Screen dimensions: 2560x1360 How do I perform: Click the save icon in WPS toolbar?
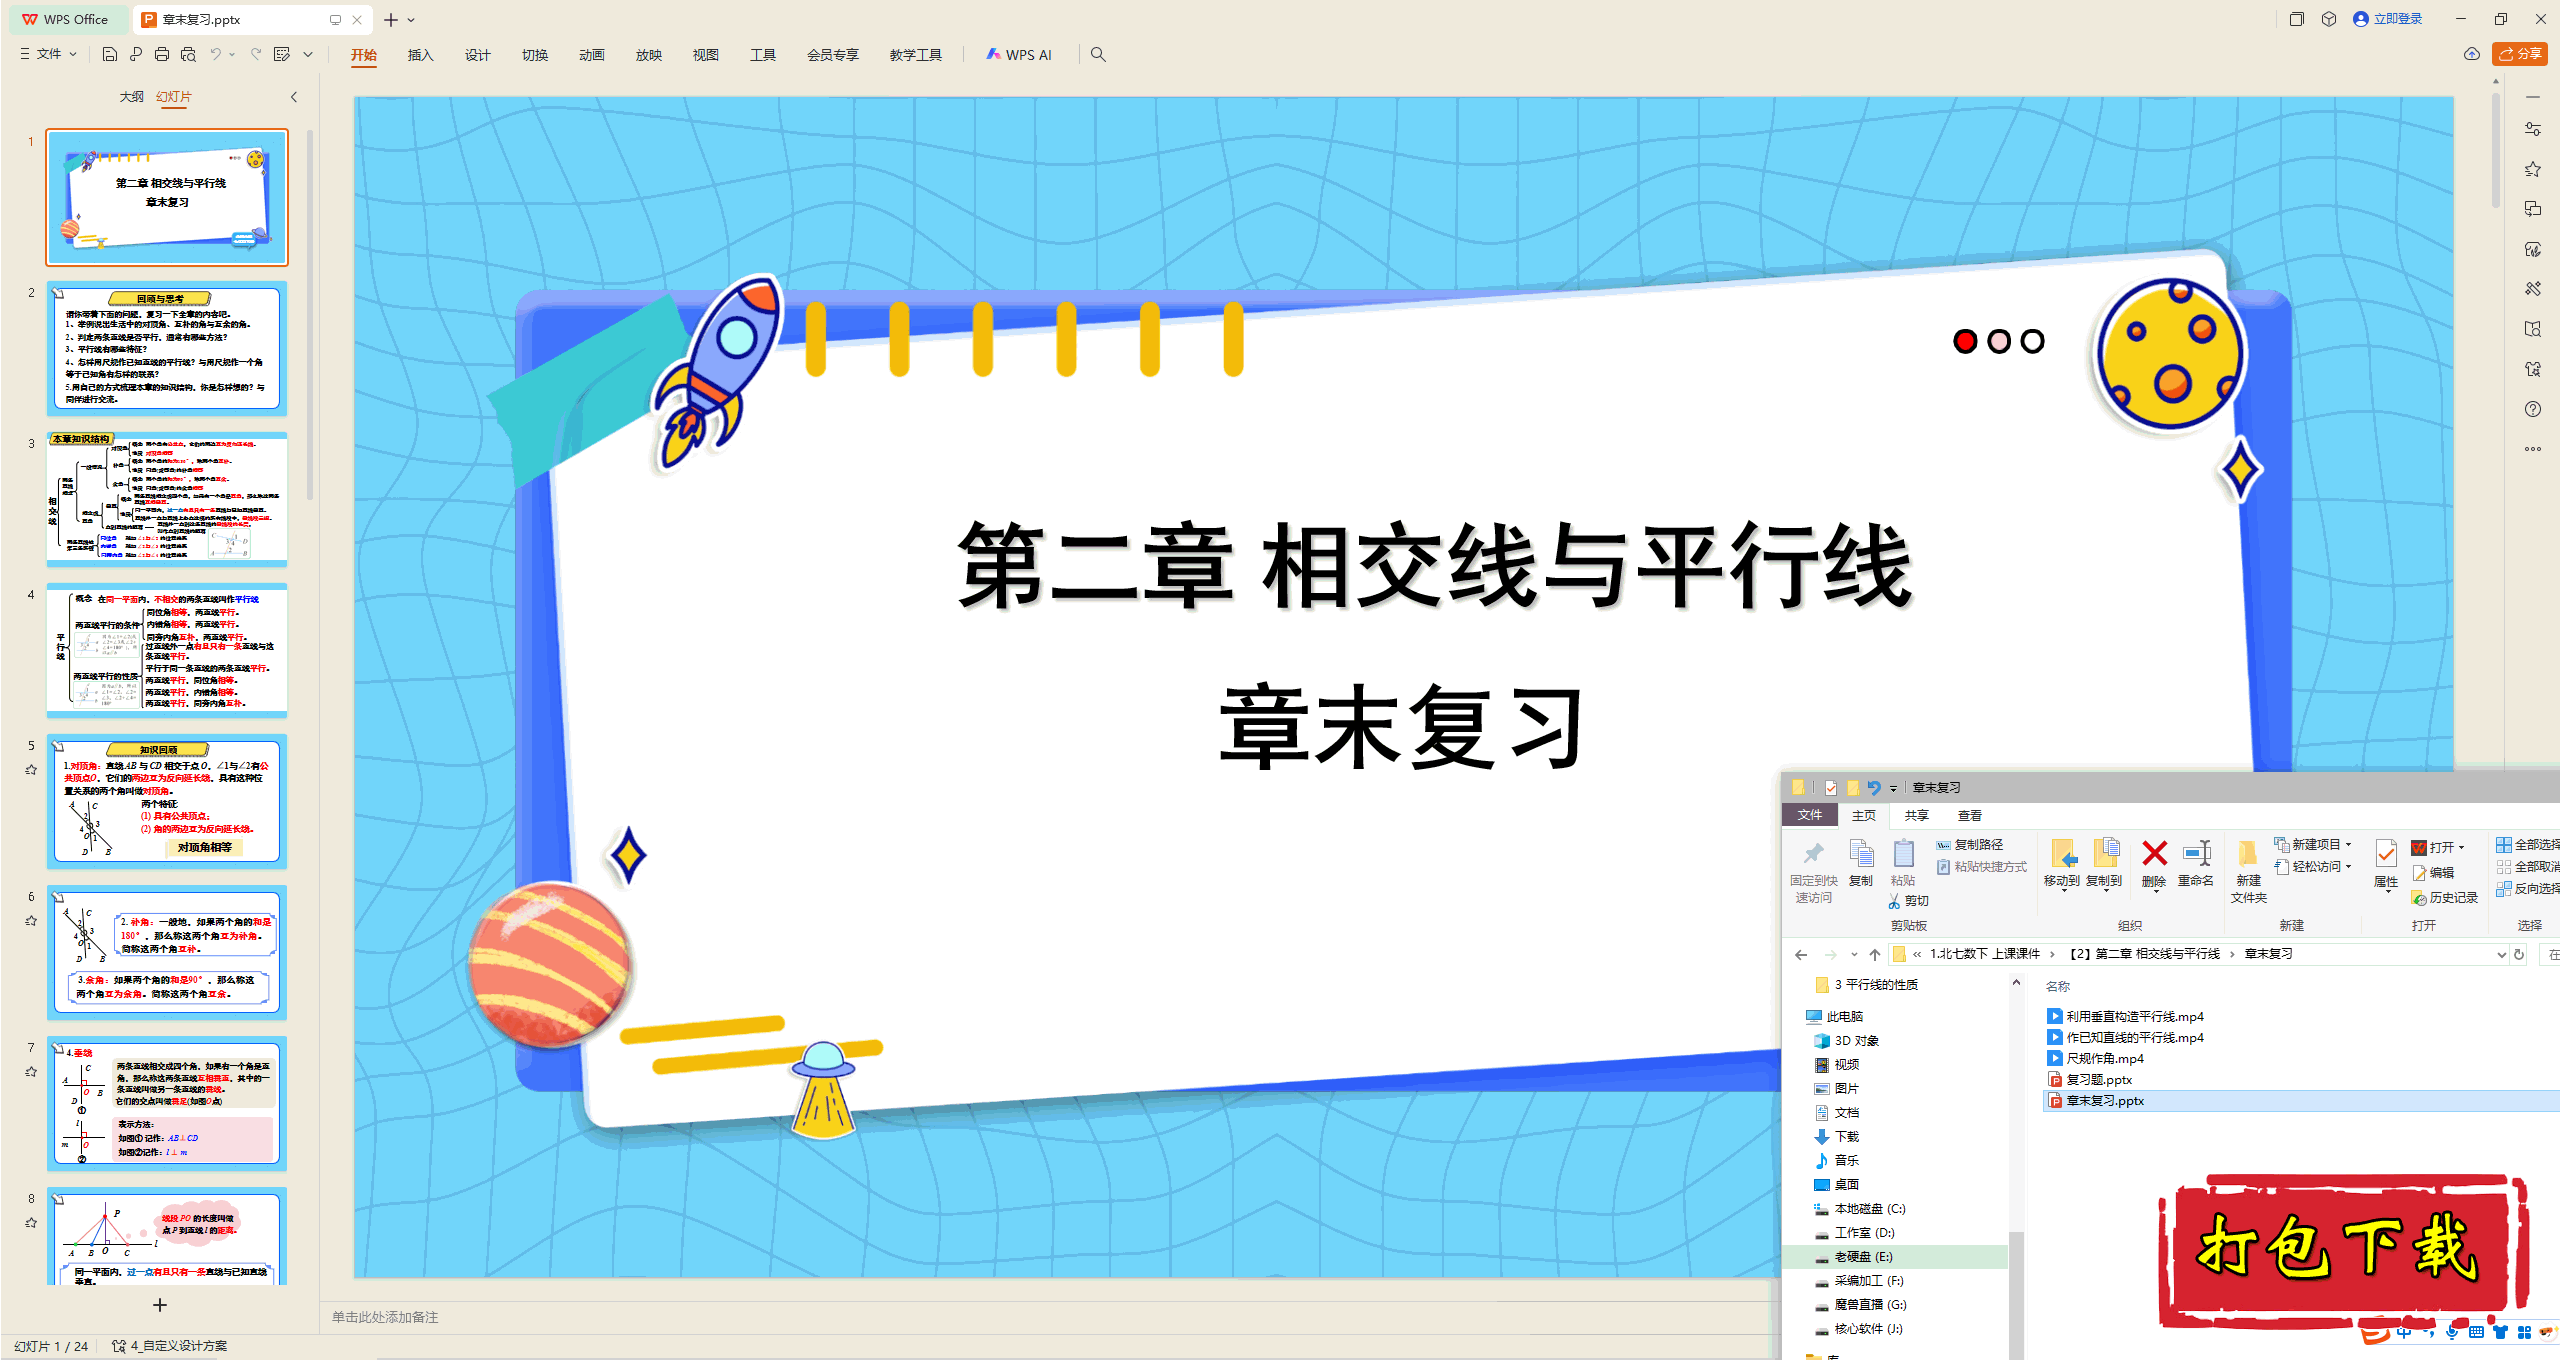click(110, 54)
